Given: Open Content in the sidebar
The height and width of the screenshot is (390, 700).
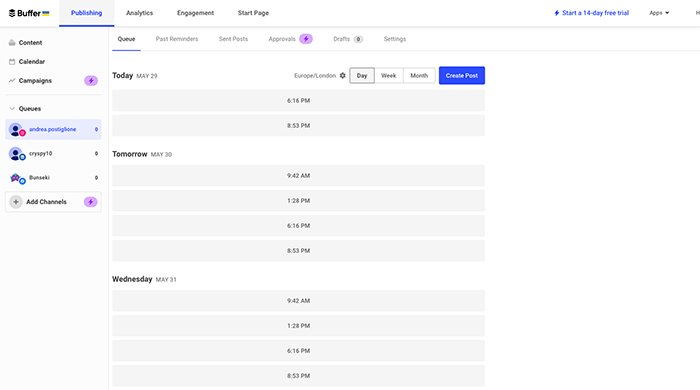Looking at the screenshot, I should (30, 43).
